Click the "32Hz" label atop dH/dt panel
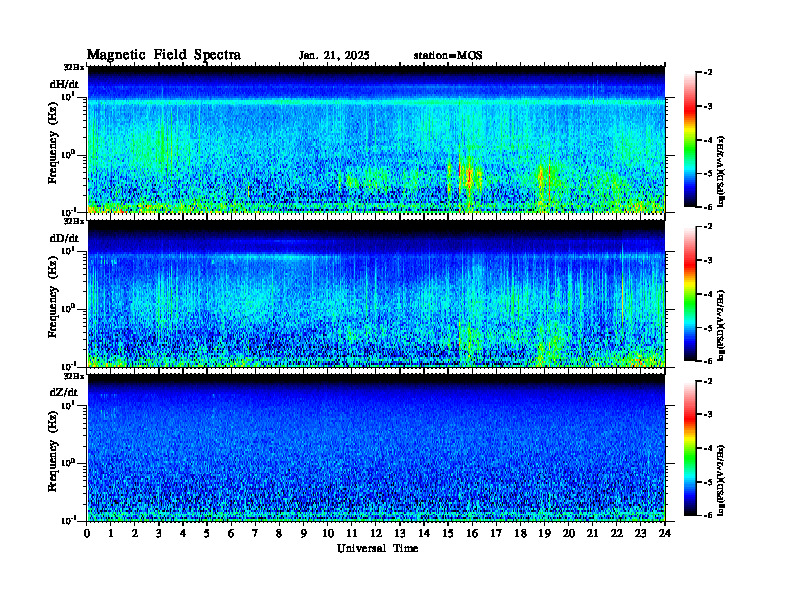792x612 pixels. coord(74,67)
